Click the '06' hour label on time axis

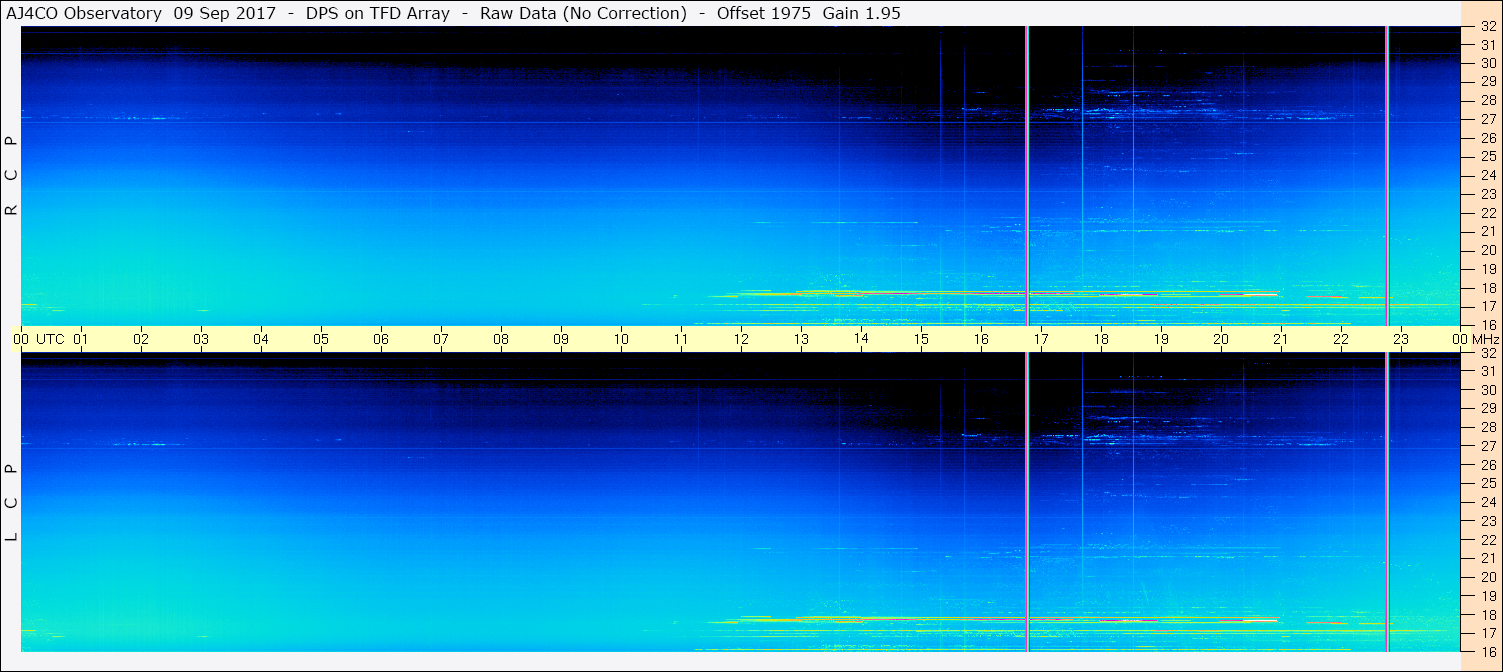pos(381,339)
